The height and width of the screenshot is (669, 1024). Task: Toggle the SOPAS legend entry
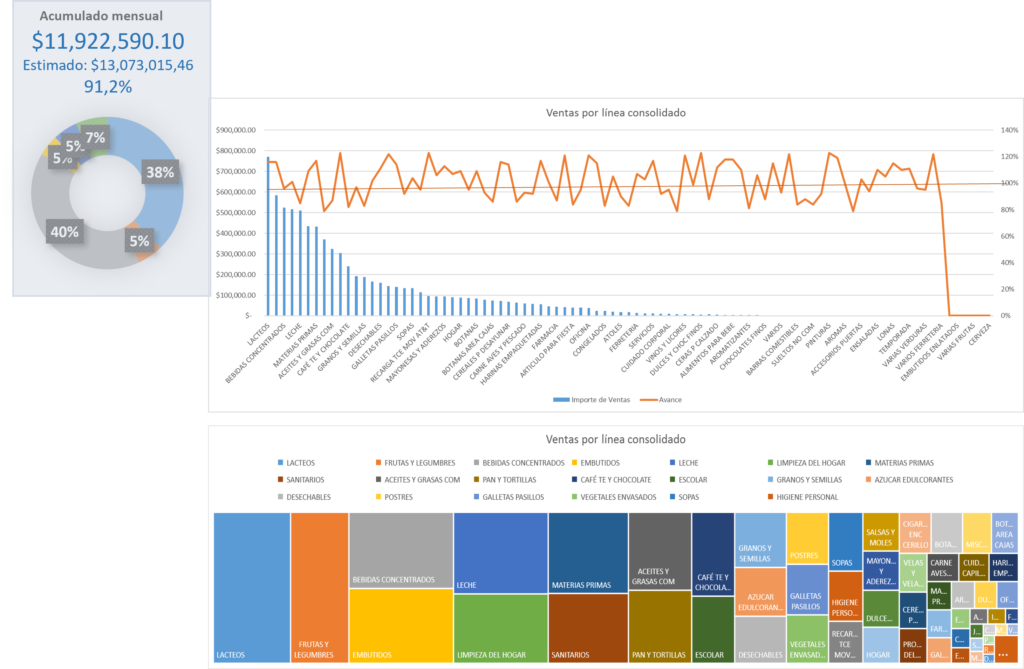(x=671, y=497)
